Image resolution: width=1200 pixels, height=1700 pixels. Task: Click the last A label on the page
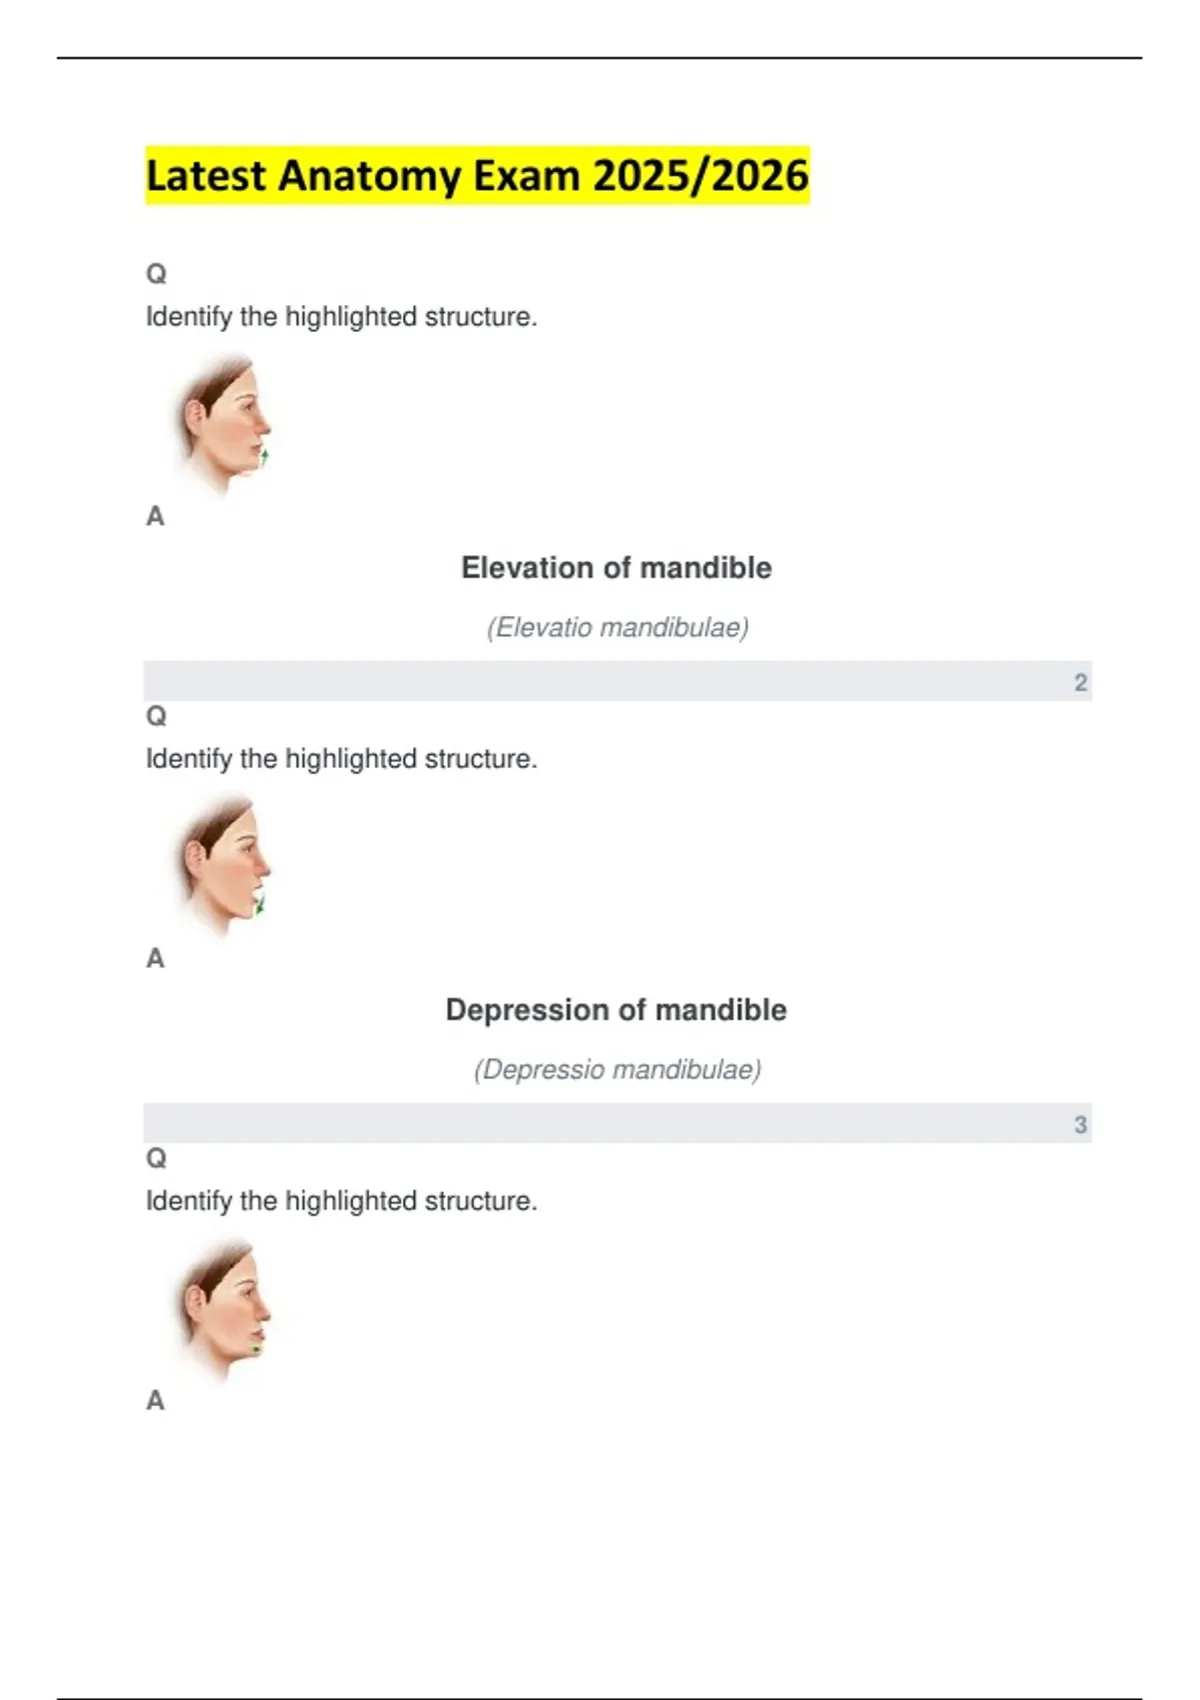(155, 1400)
